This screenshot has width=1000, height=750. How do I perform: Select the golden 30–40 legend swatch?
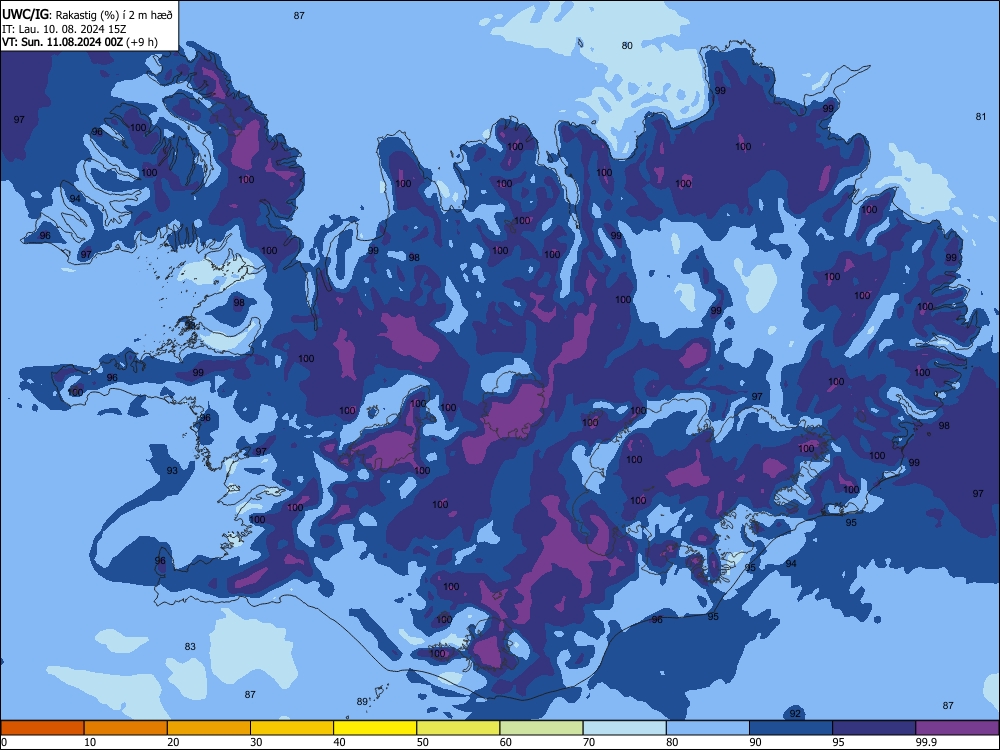click(292, 728)
